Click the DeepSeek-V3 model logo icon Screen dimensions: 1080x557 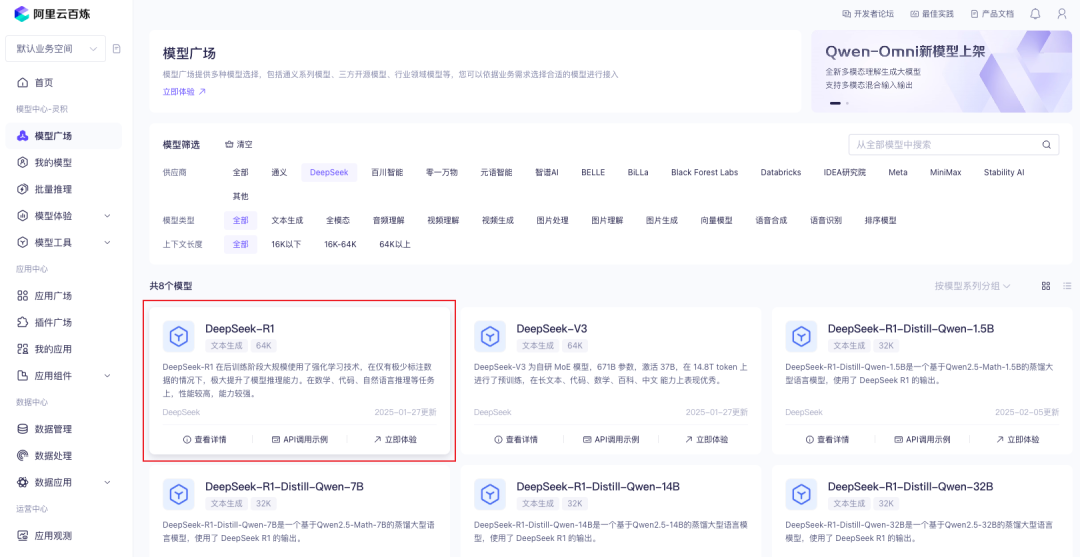pos(490,337)
